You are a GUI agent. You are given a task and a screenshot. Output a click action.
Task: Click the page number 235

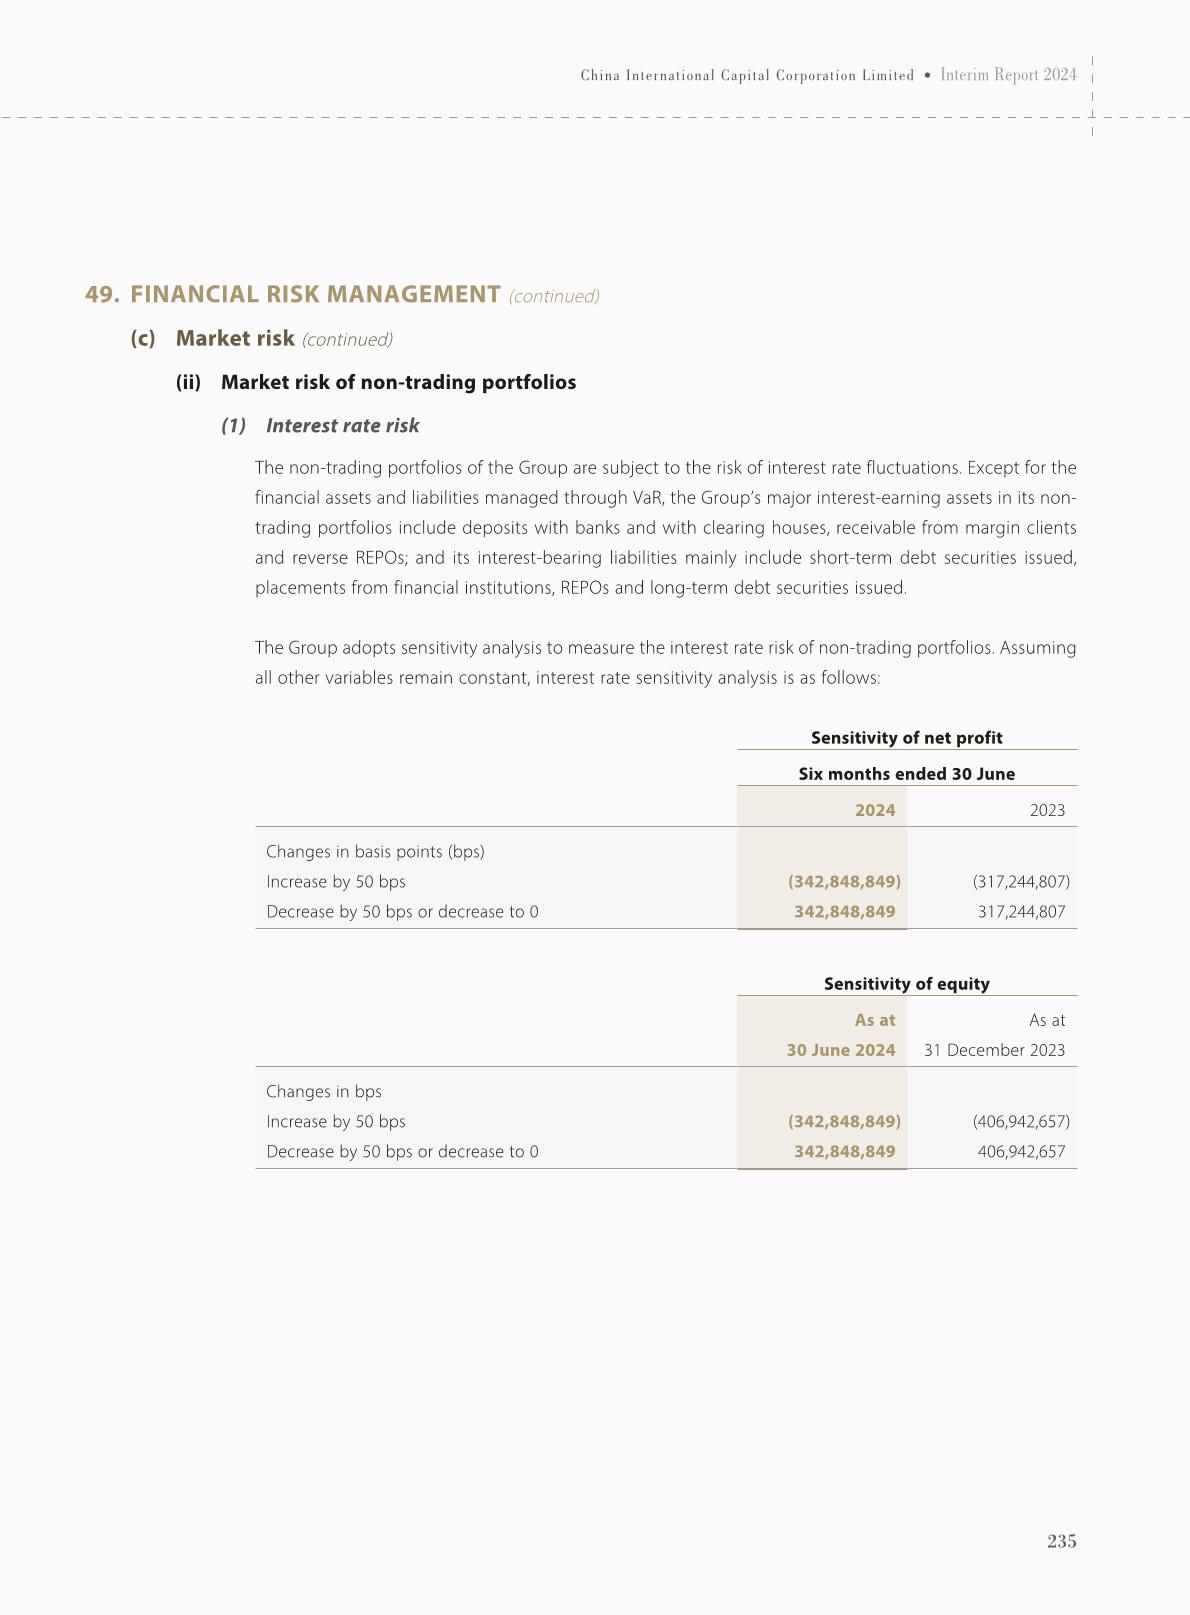[1061, 1541]
